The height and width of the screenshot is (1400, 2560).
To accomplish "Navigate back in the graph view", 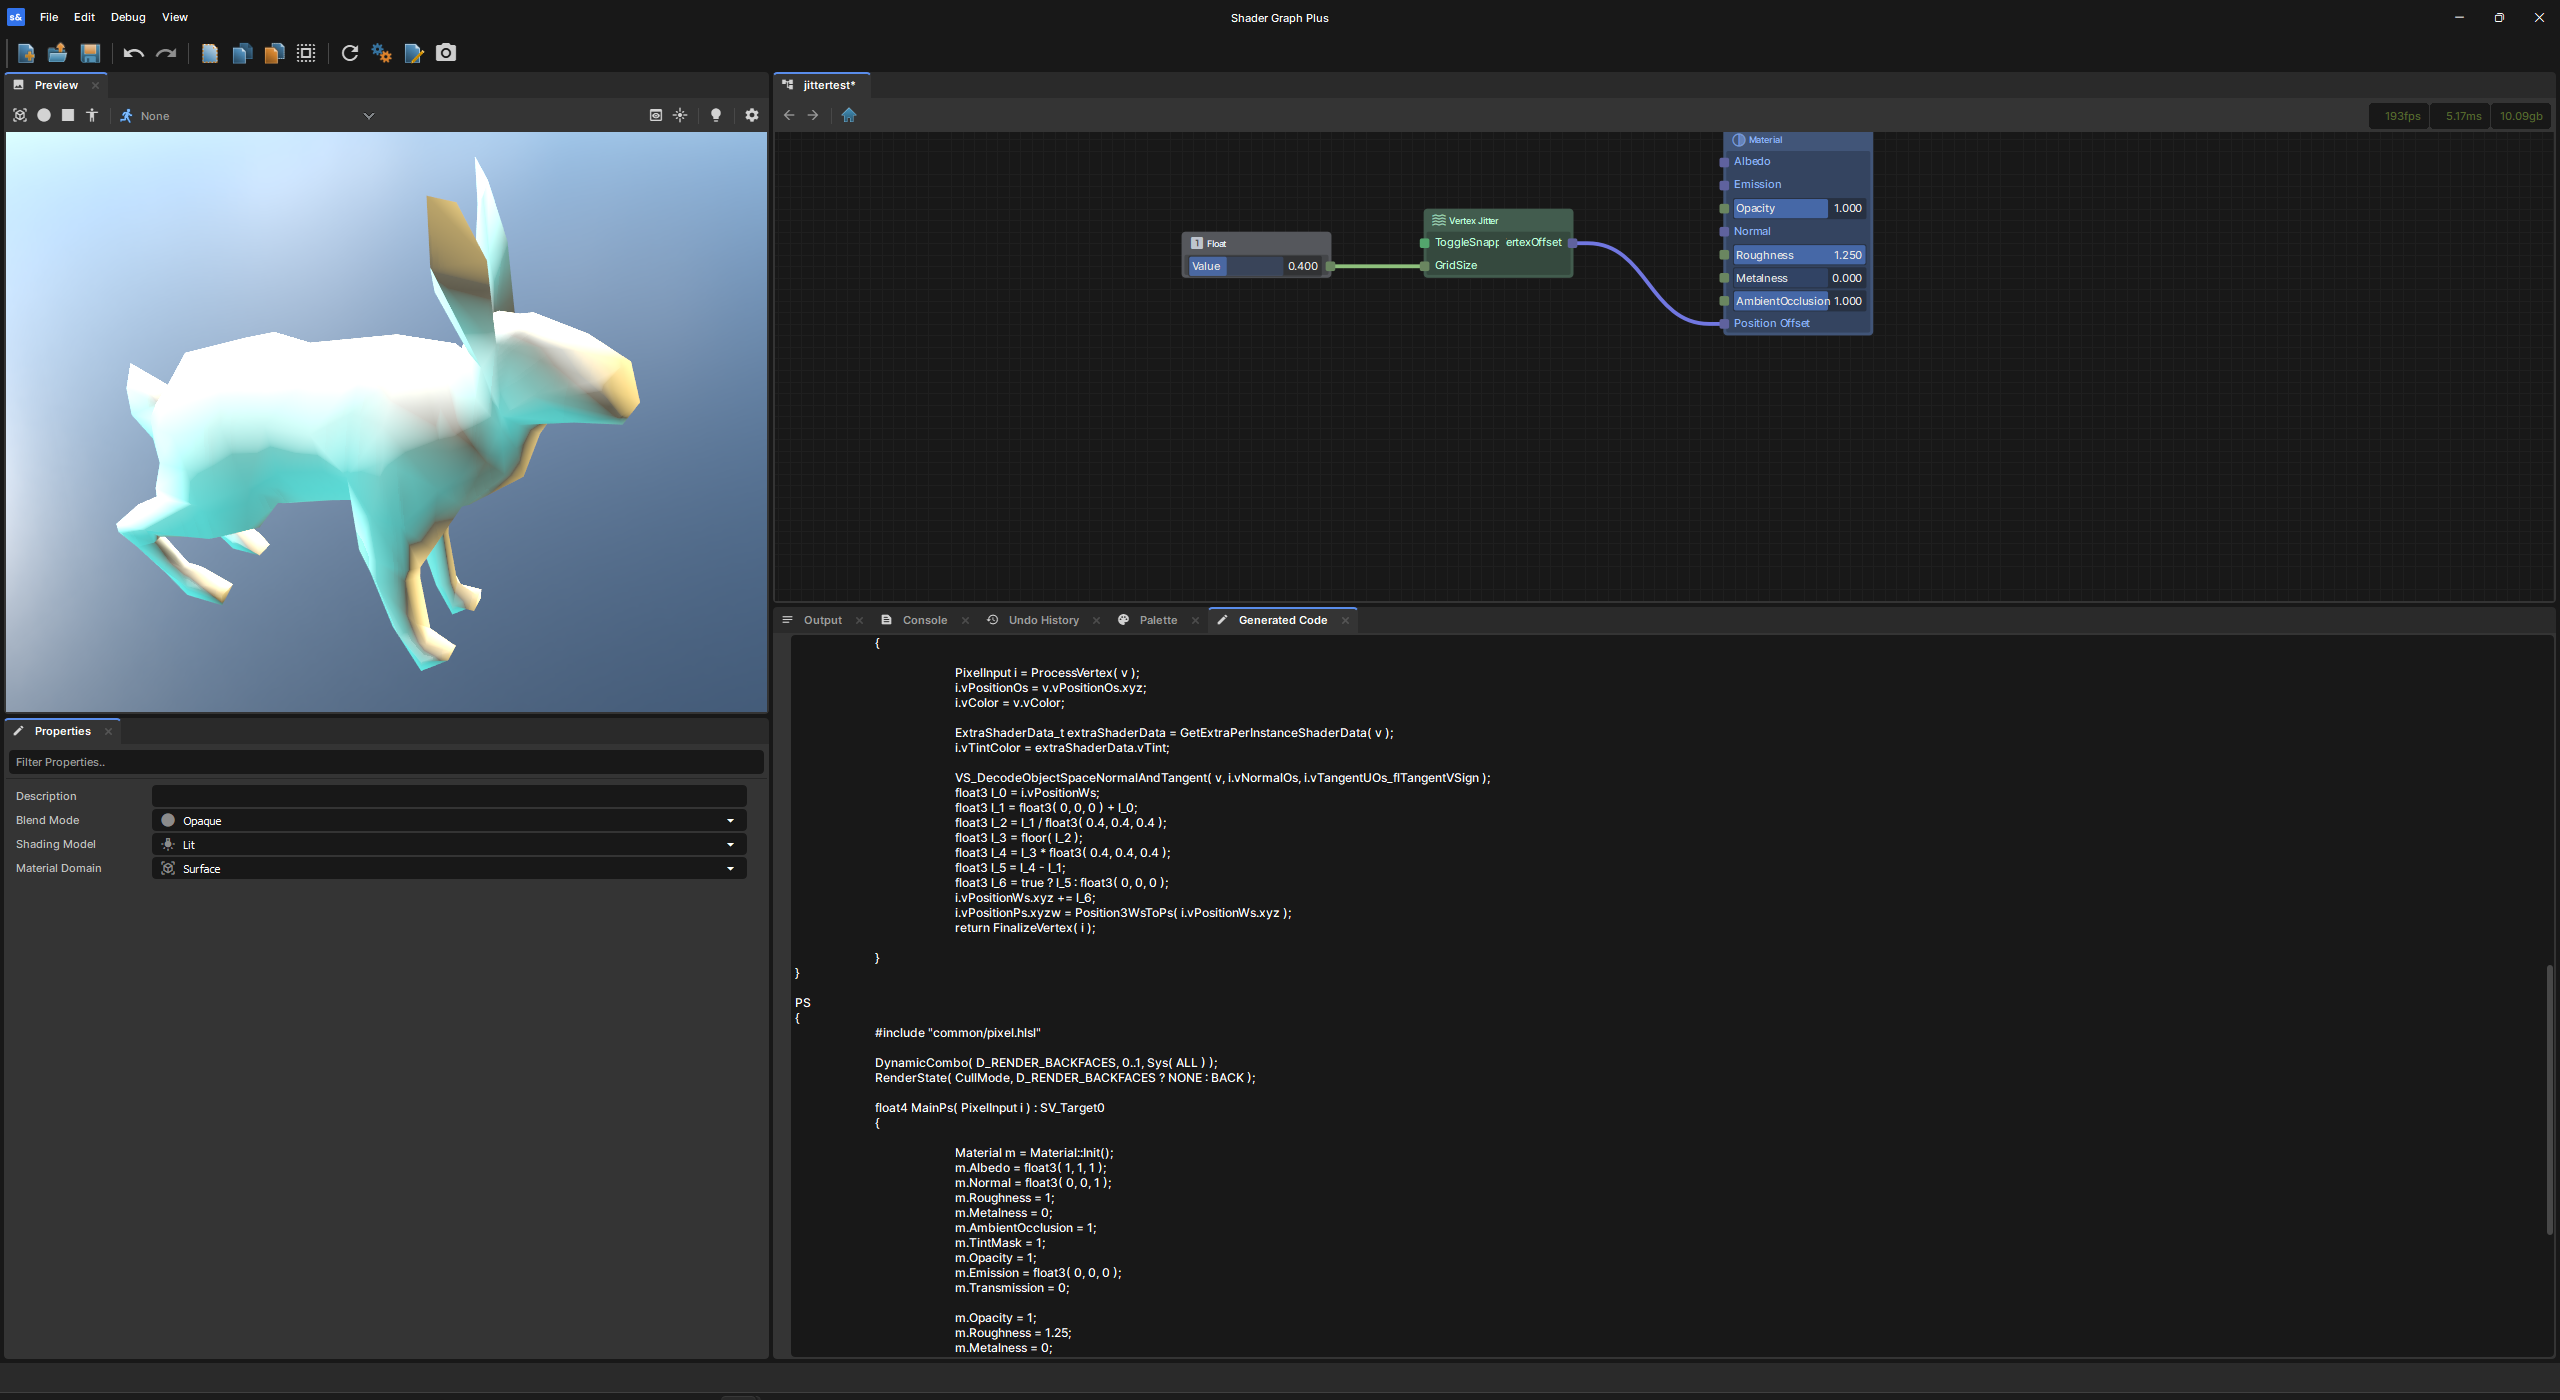I will click(x=789, y=115).
